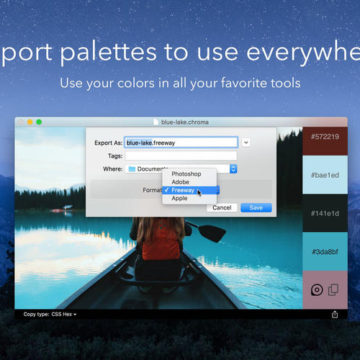The image size is (360, 360).
Task: Click copy color icon on pink swatch
Action: [333, 290]
